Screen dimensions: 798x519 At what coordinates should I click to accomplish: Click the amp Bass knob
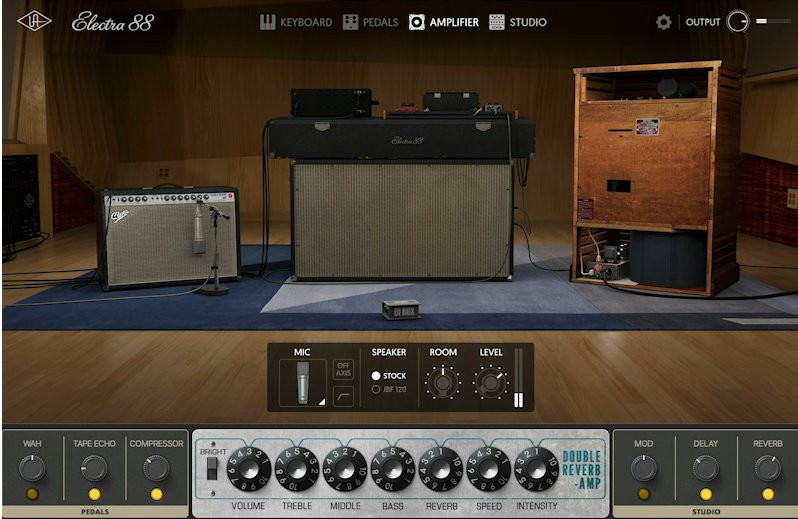coord(393,470)
